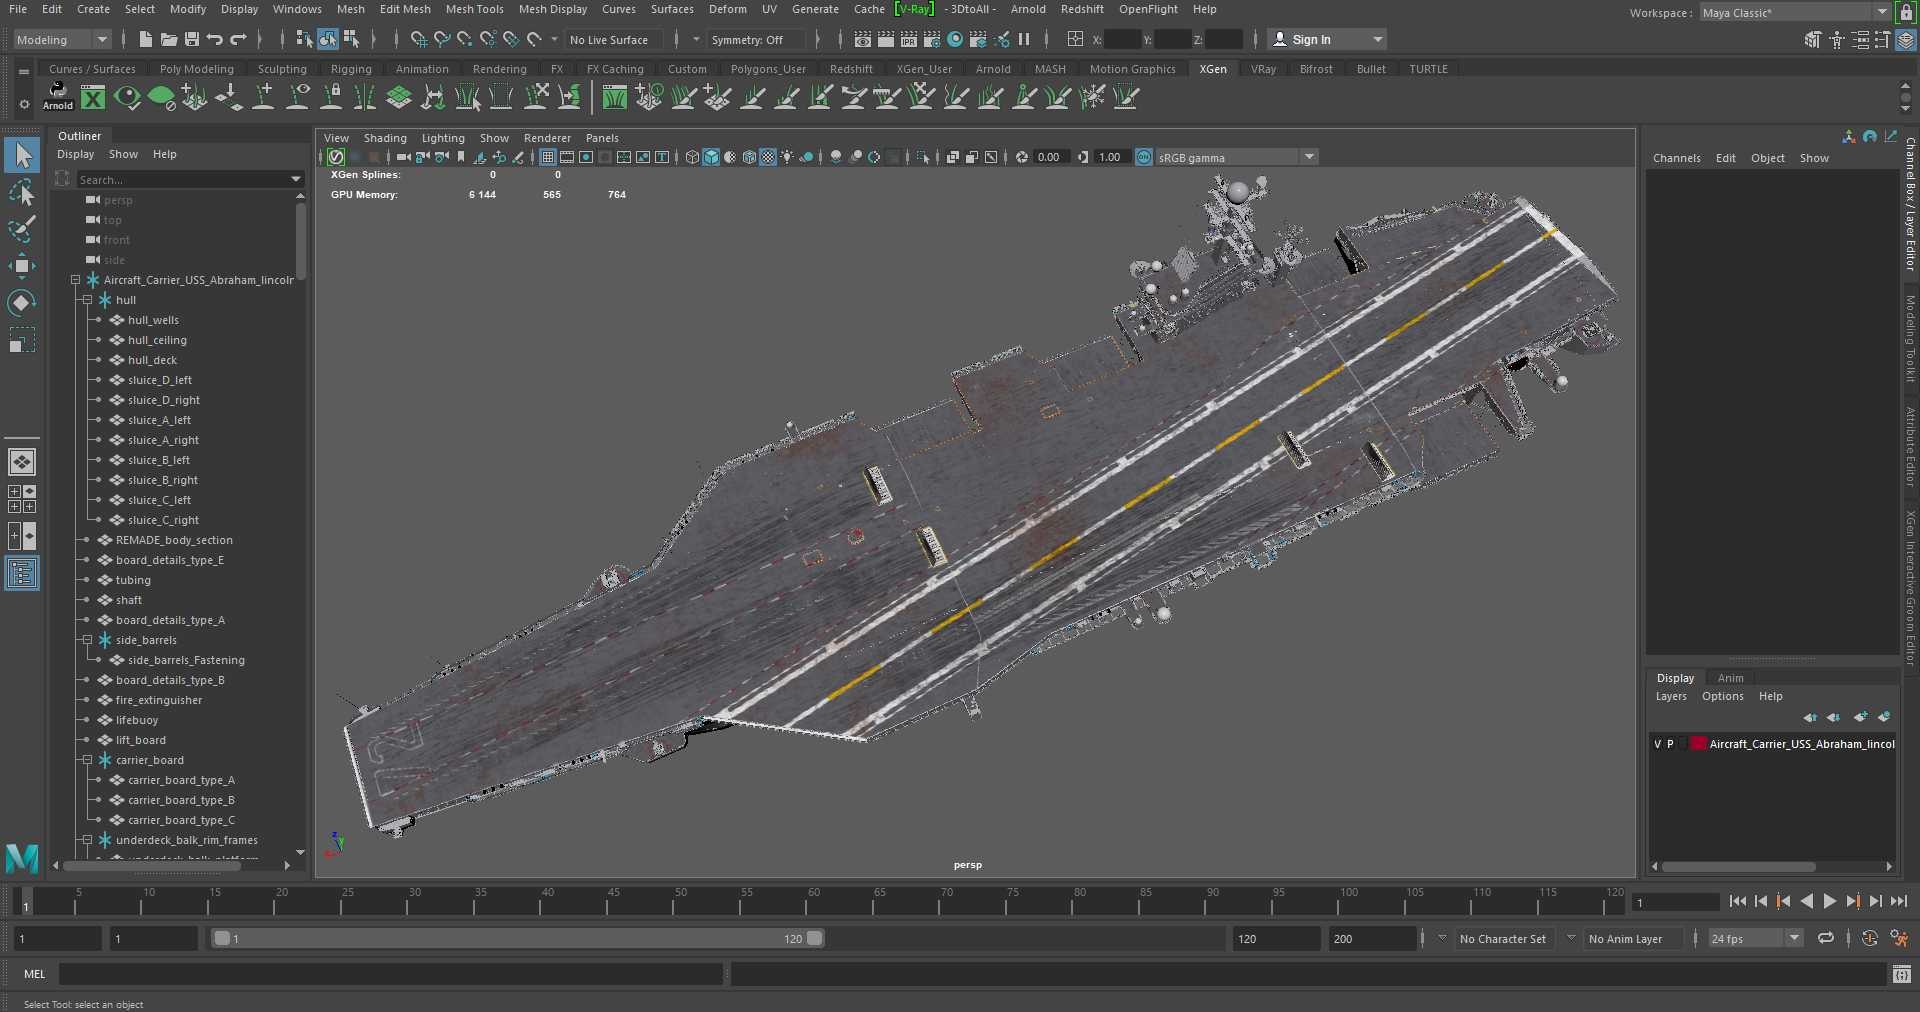Viewport: 1920px width, 1012px height.
Task: Click the Undo arrow icon
Action: point(215,39)
